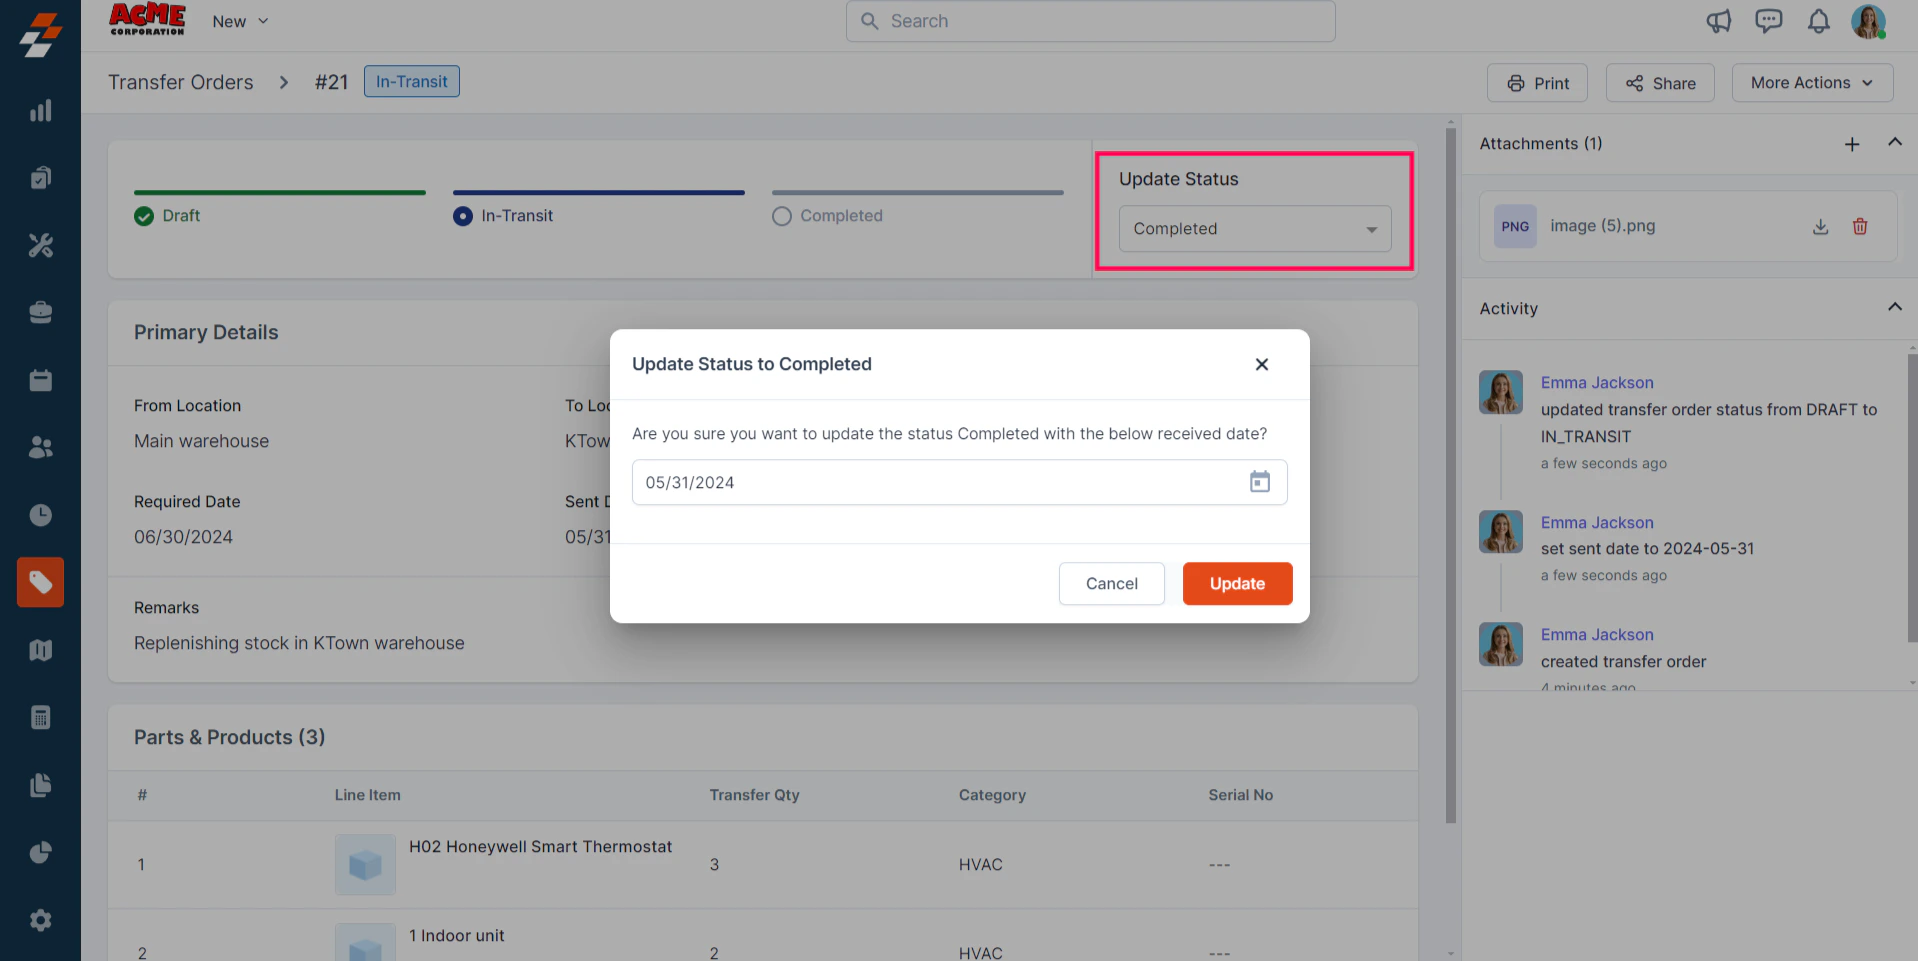Download the image (5).png attachment
The height and width of the screenshot is (961, 1918).
click(1820, 227)
